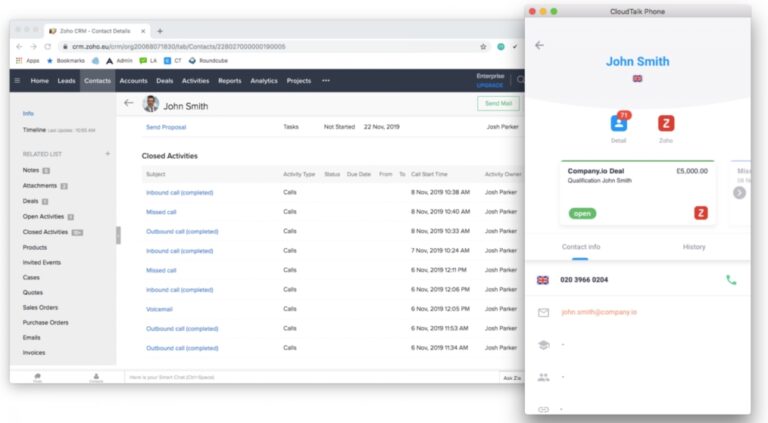Open a new browser tab with plus

click(160, 31)
